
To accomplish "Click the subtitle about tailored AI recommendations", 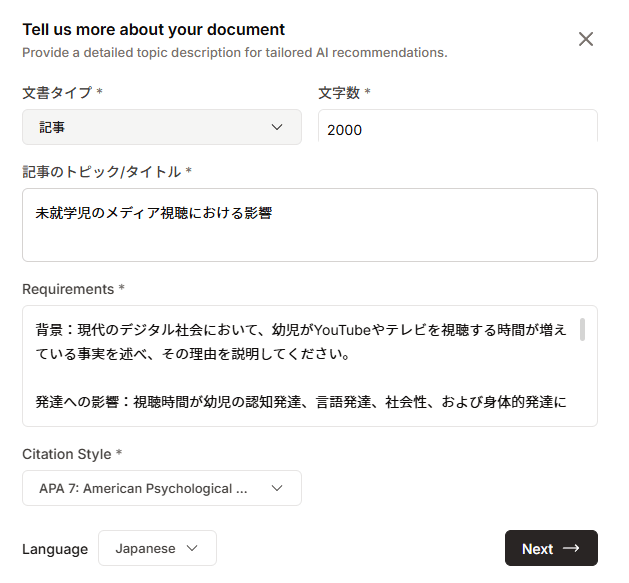I will click(x=235, y=53).
